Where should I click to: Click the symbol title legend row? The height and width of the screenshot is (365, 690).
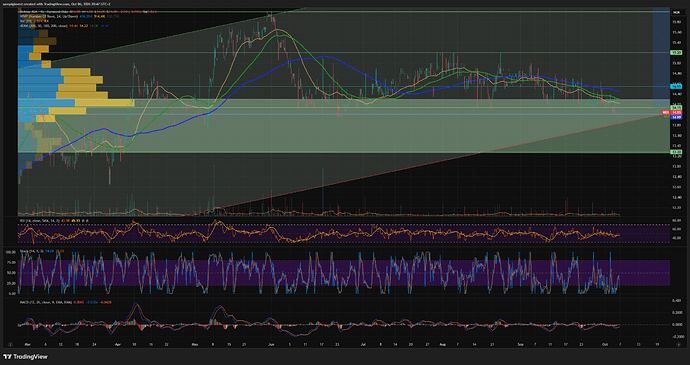pos(89,11)
